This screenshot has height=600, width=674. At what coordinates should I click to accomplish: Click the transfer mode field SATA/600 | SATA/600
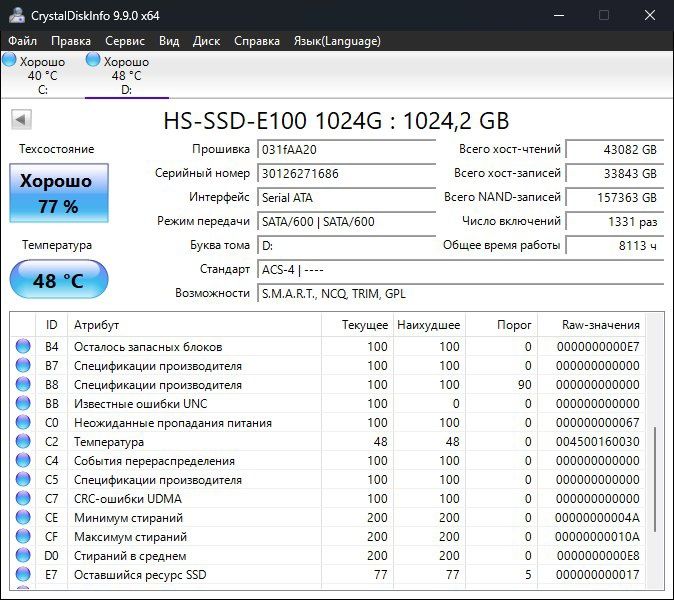[346, 222]
